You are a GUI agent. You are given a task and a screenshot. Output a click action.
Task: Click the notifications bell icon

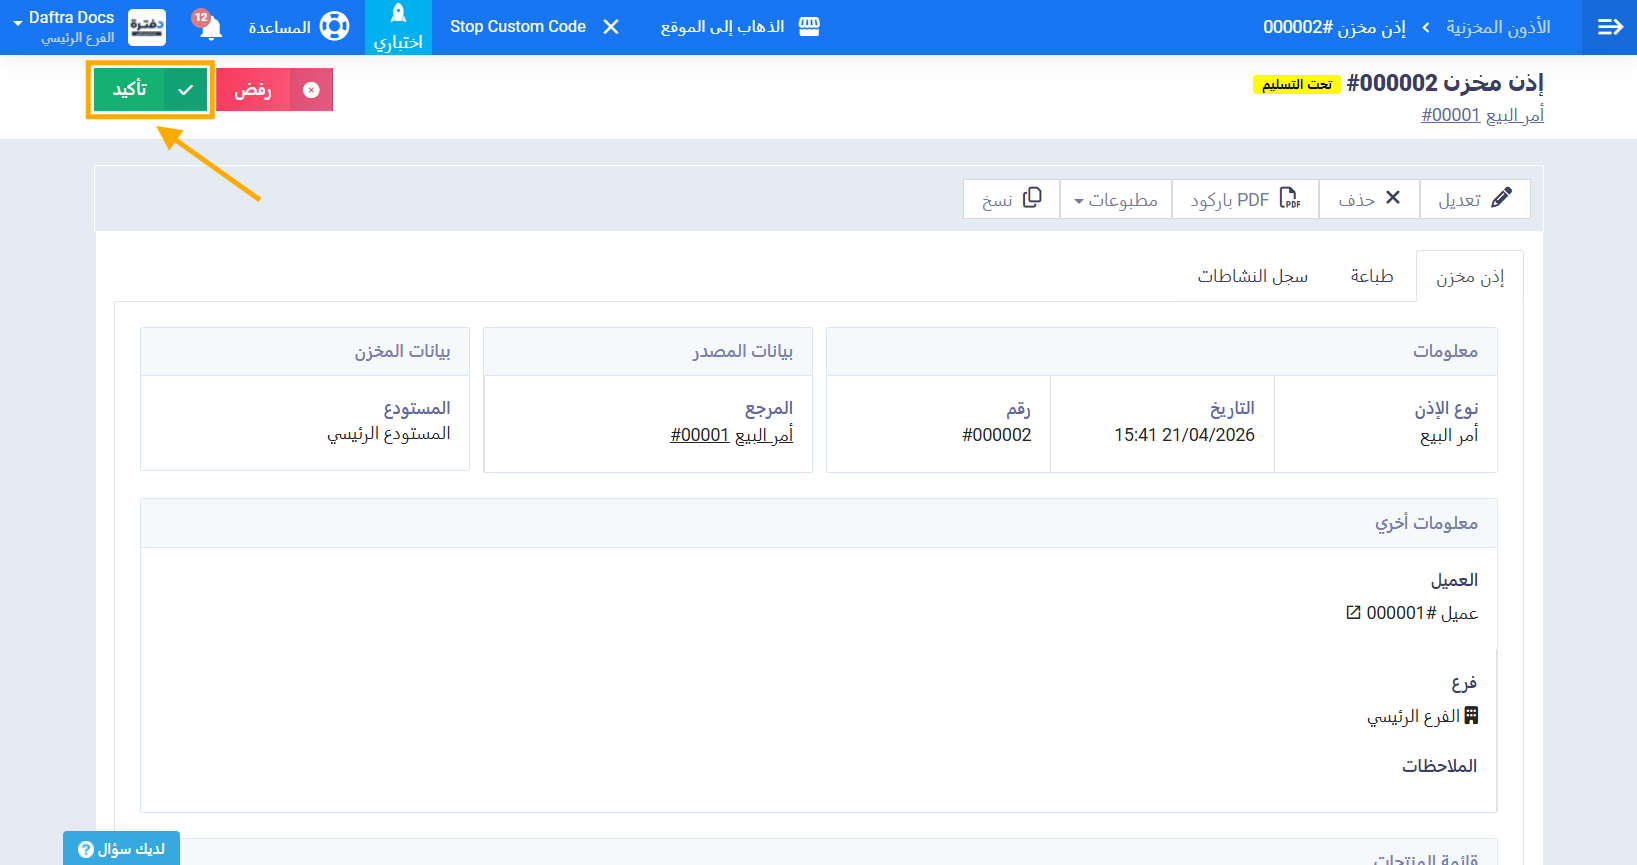click(x=210, y=27)
